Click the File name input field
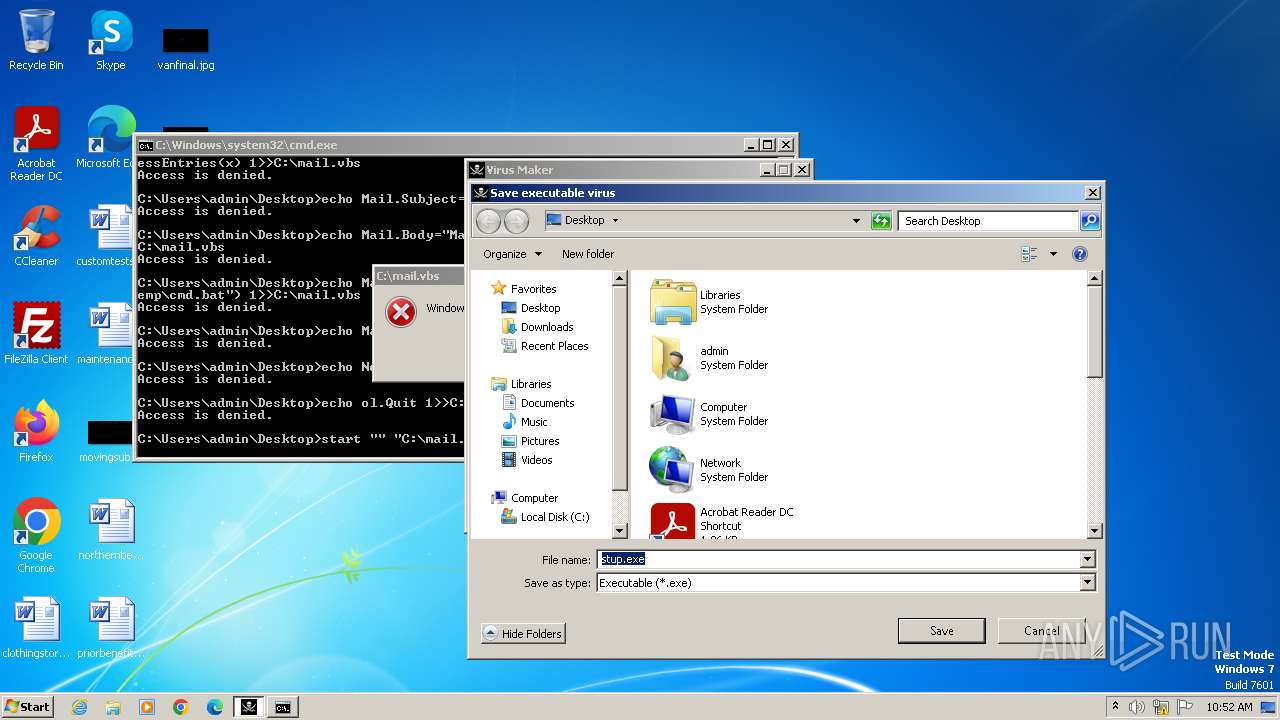This screenshot has height=720, width=1280. click(x=838, y=559)
